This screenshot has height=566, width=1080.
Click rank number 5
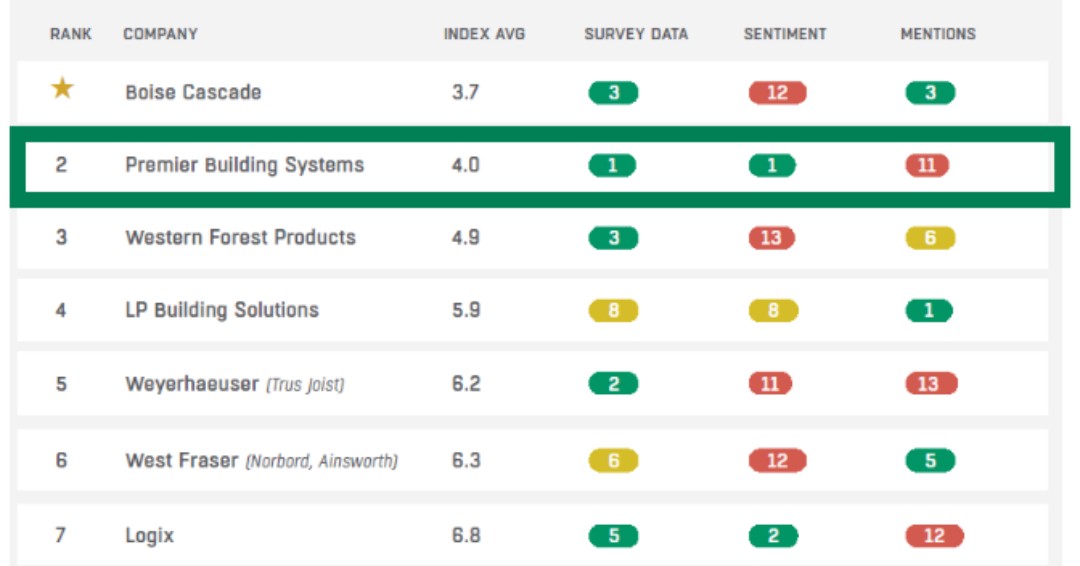[61, 384]
